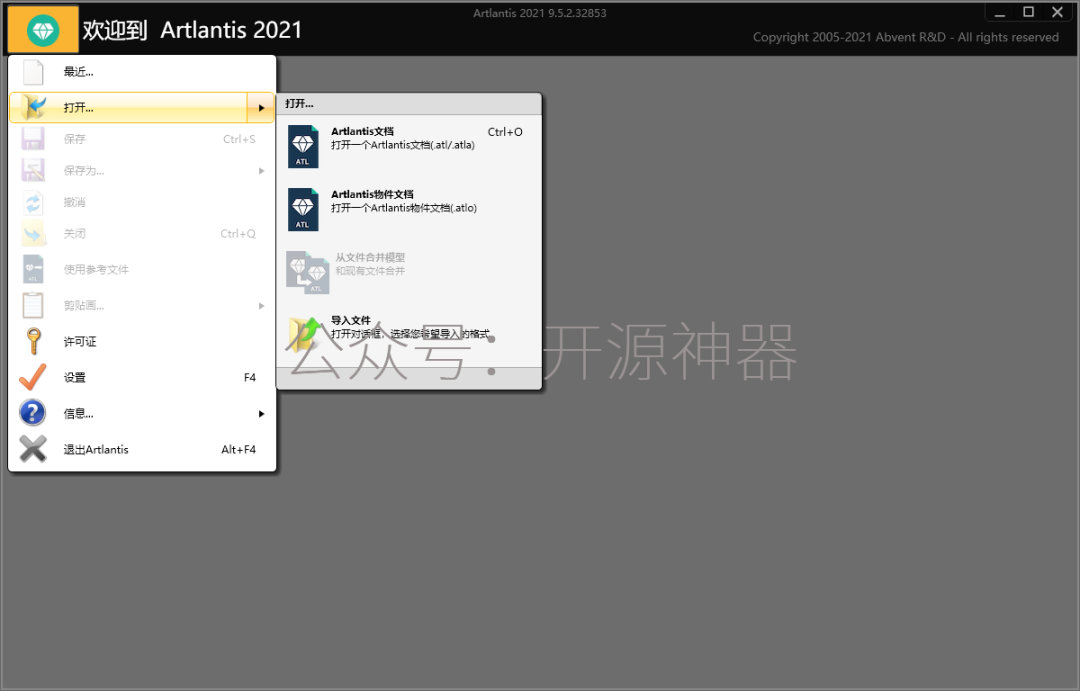
Task: Choose 保存 from the menu
Action: click(142, 138)
